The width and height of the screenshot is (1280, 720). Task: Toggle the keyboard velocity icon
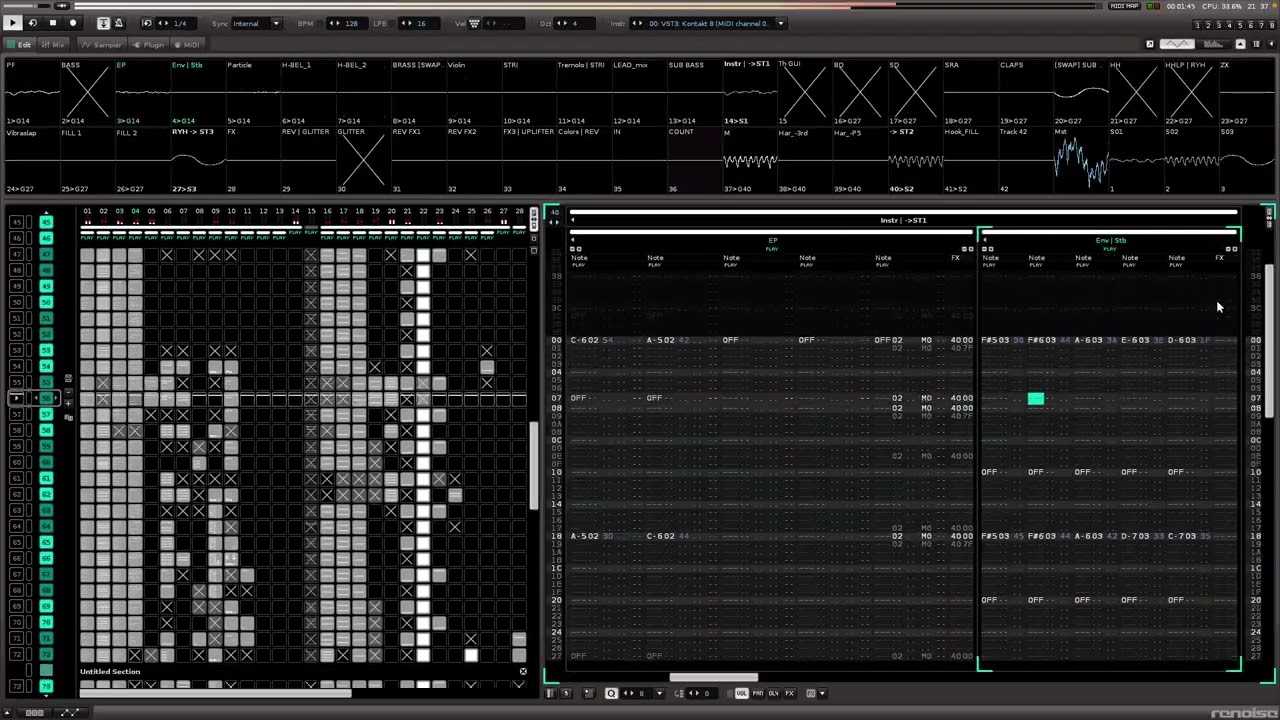(x=475, y=23)
